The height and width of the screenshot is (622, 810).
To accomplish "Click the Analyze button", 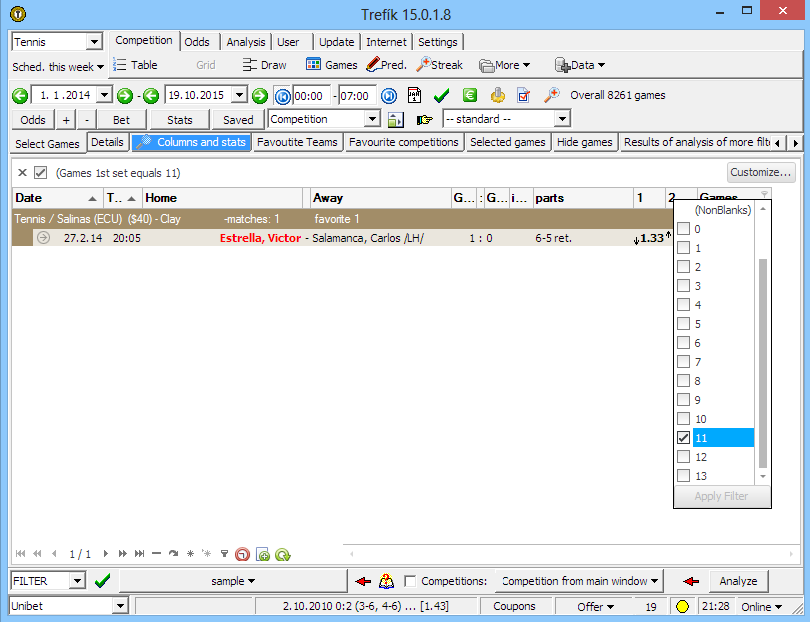I will point(738,581).
